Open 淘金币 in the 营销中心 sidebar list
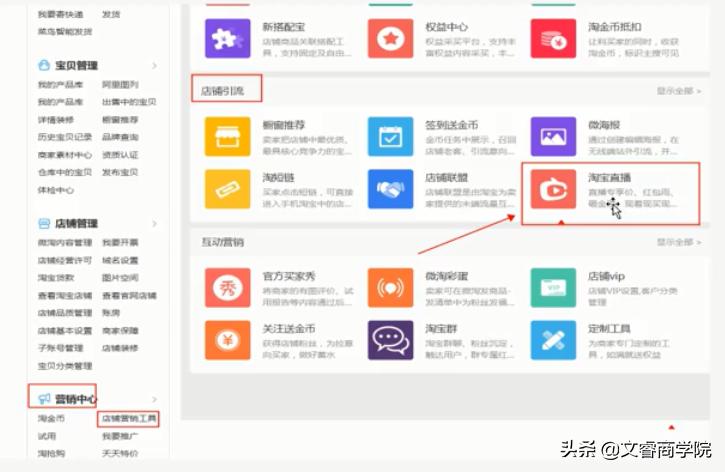 (x=51, y=418)
